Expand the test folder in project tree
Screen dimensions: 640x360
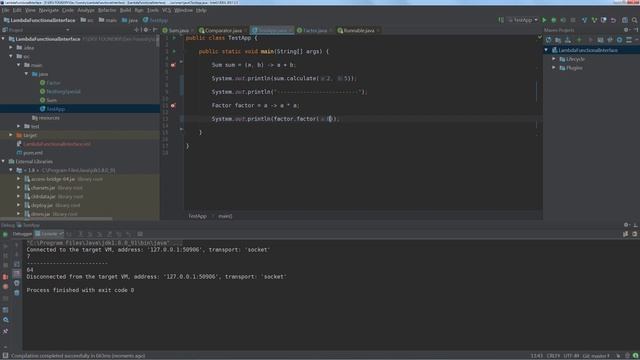pos(19,127)
